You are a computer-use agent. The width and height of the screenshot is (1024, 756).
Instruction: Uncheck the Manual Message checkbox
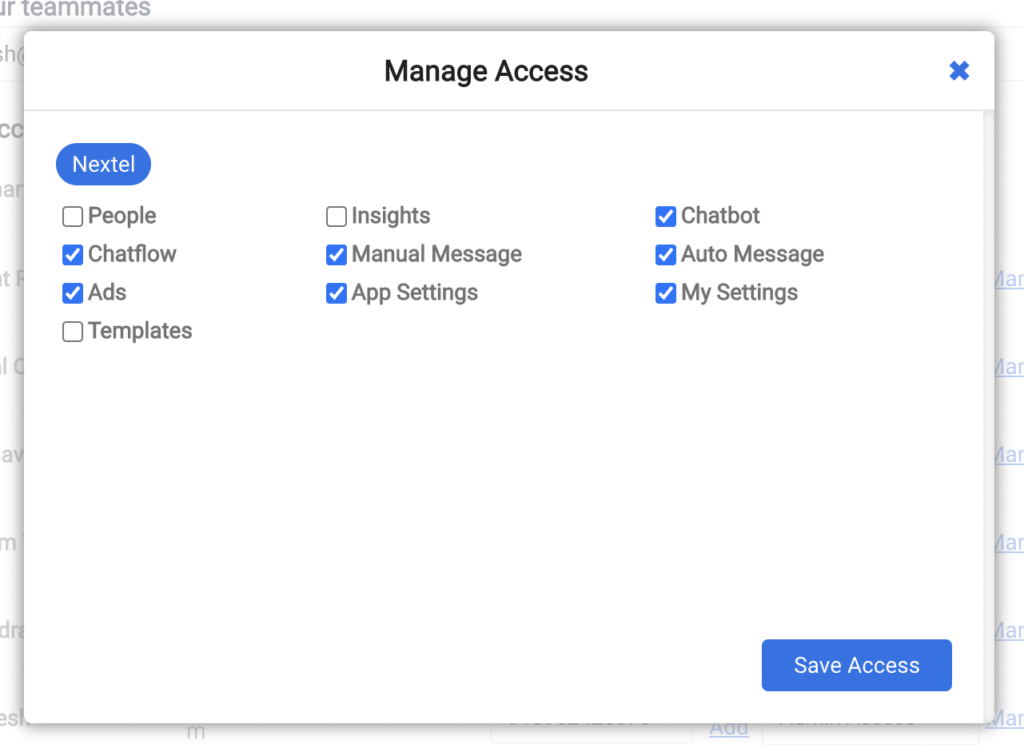[336, 255]
